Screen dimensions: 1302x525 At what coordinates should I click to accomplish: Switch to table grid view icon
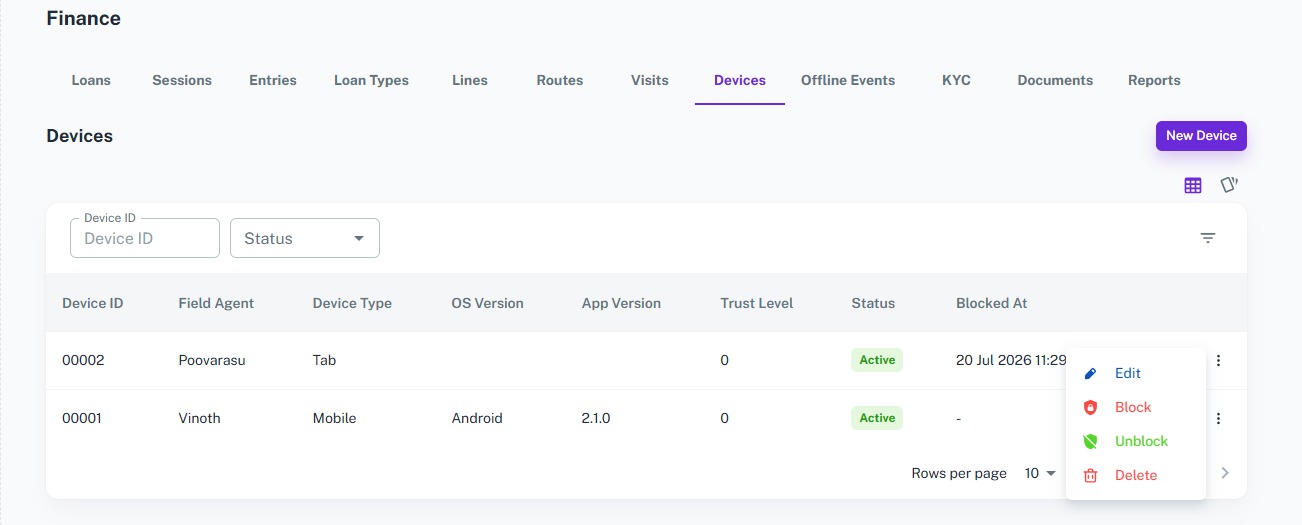coord(1192,185)
